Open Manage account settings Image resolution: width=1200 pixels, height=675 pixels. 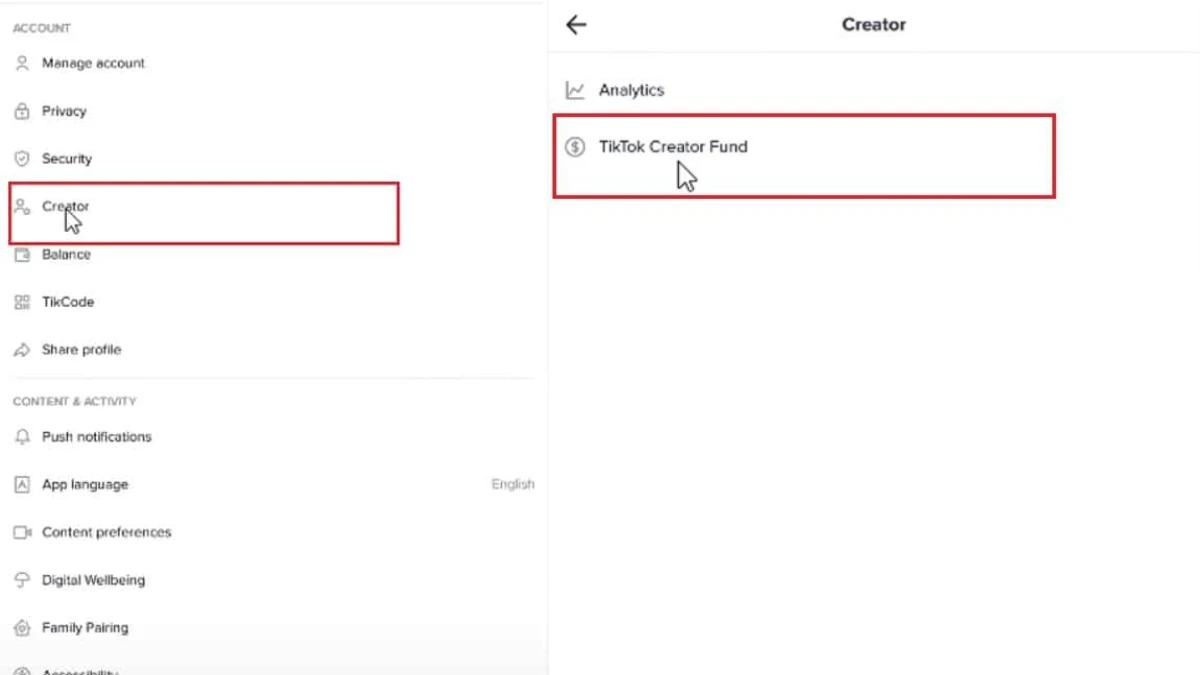pyautogui.click(x=273, y=63)
